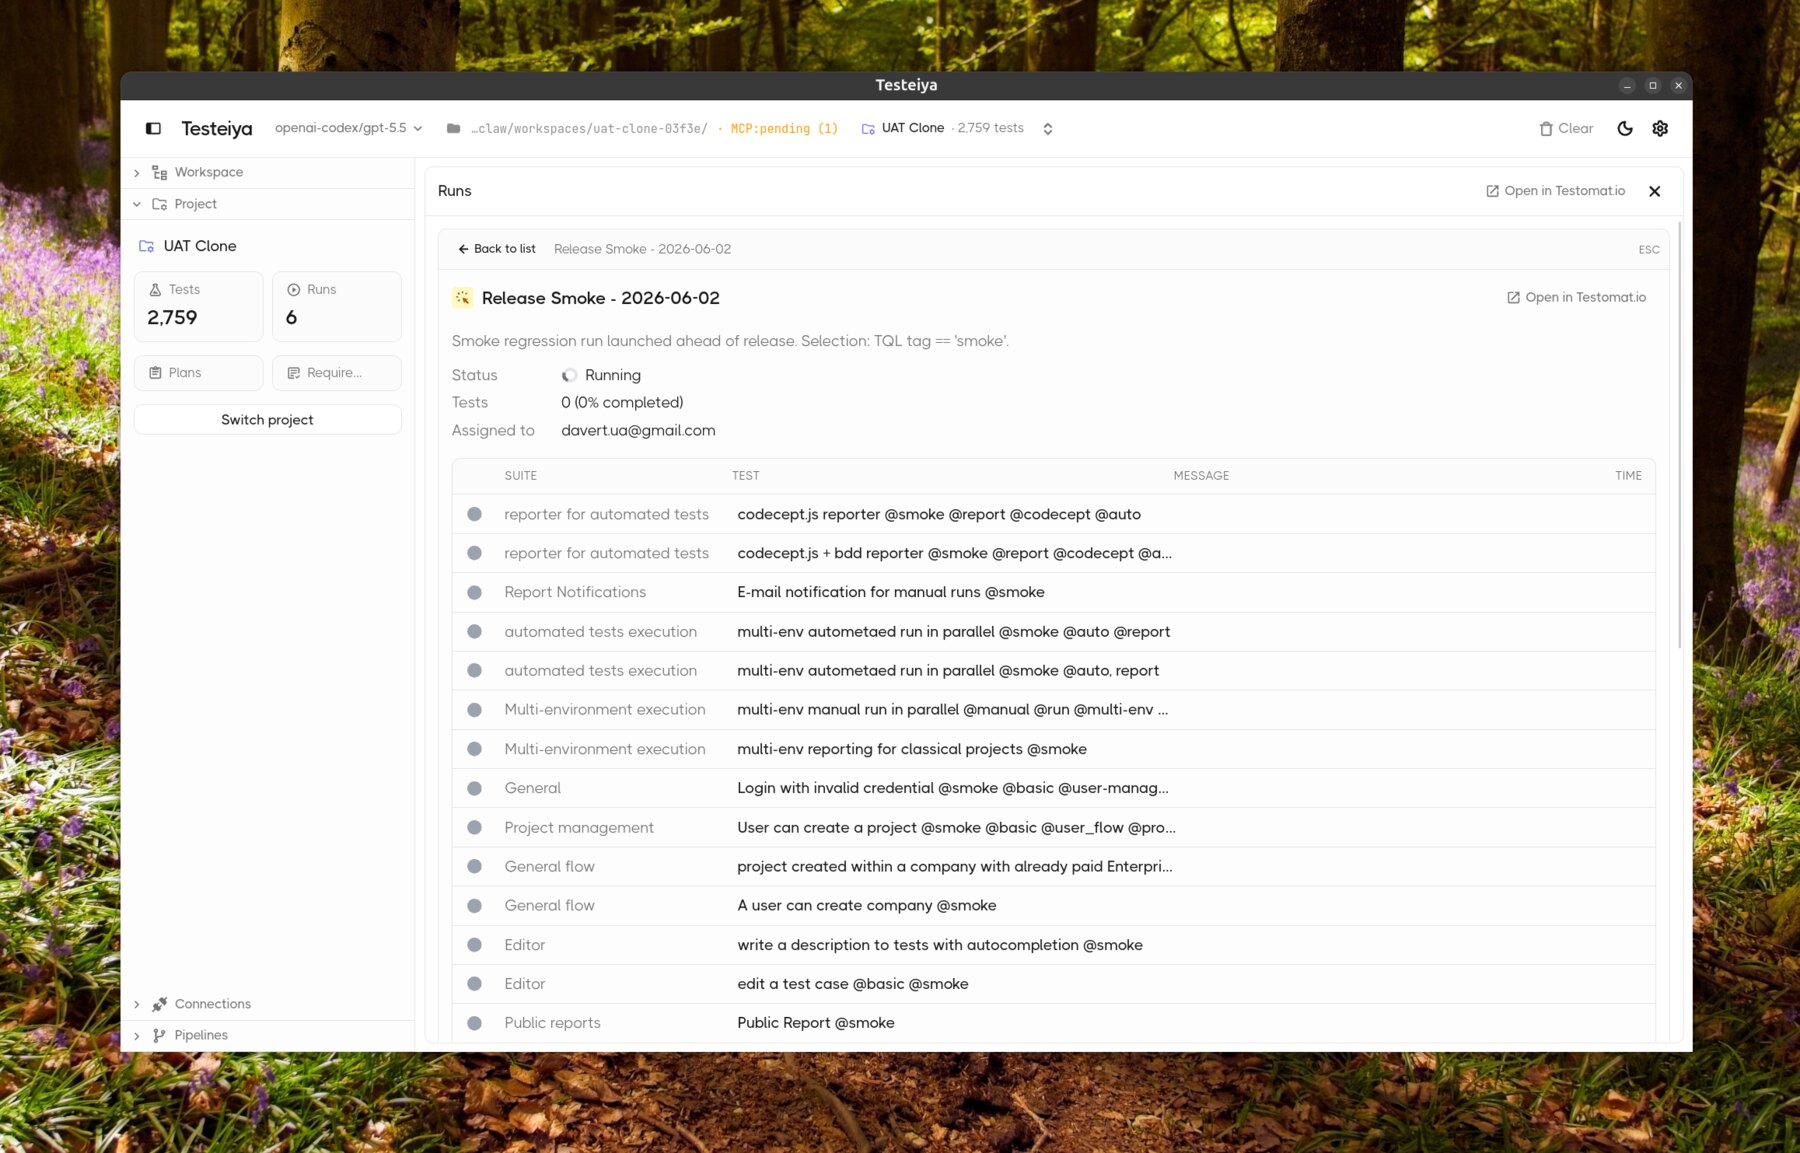Click the Switch project button
The image size is (1800, 1153).
tap(267, 420)
